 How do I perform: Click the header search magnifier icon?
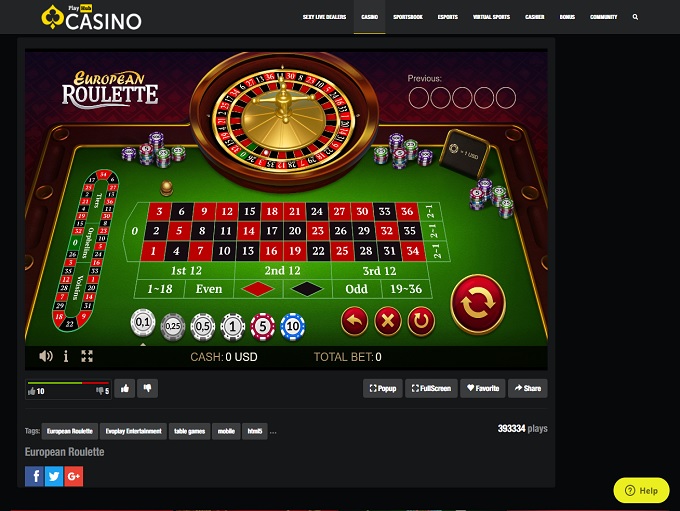635,17
